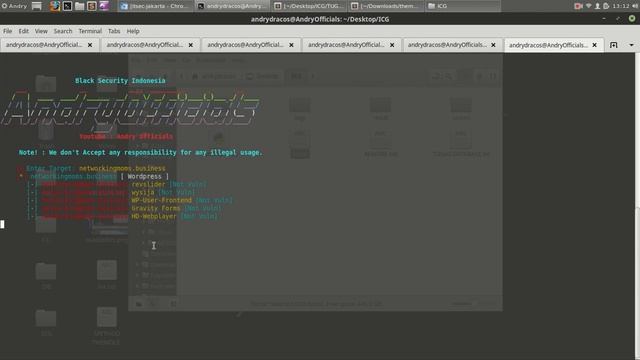The height and width of the screenshot is (360, 640).
Task: Click the show desktop icon in the panel
Action: tap(37, 6)
